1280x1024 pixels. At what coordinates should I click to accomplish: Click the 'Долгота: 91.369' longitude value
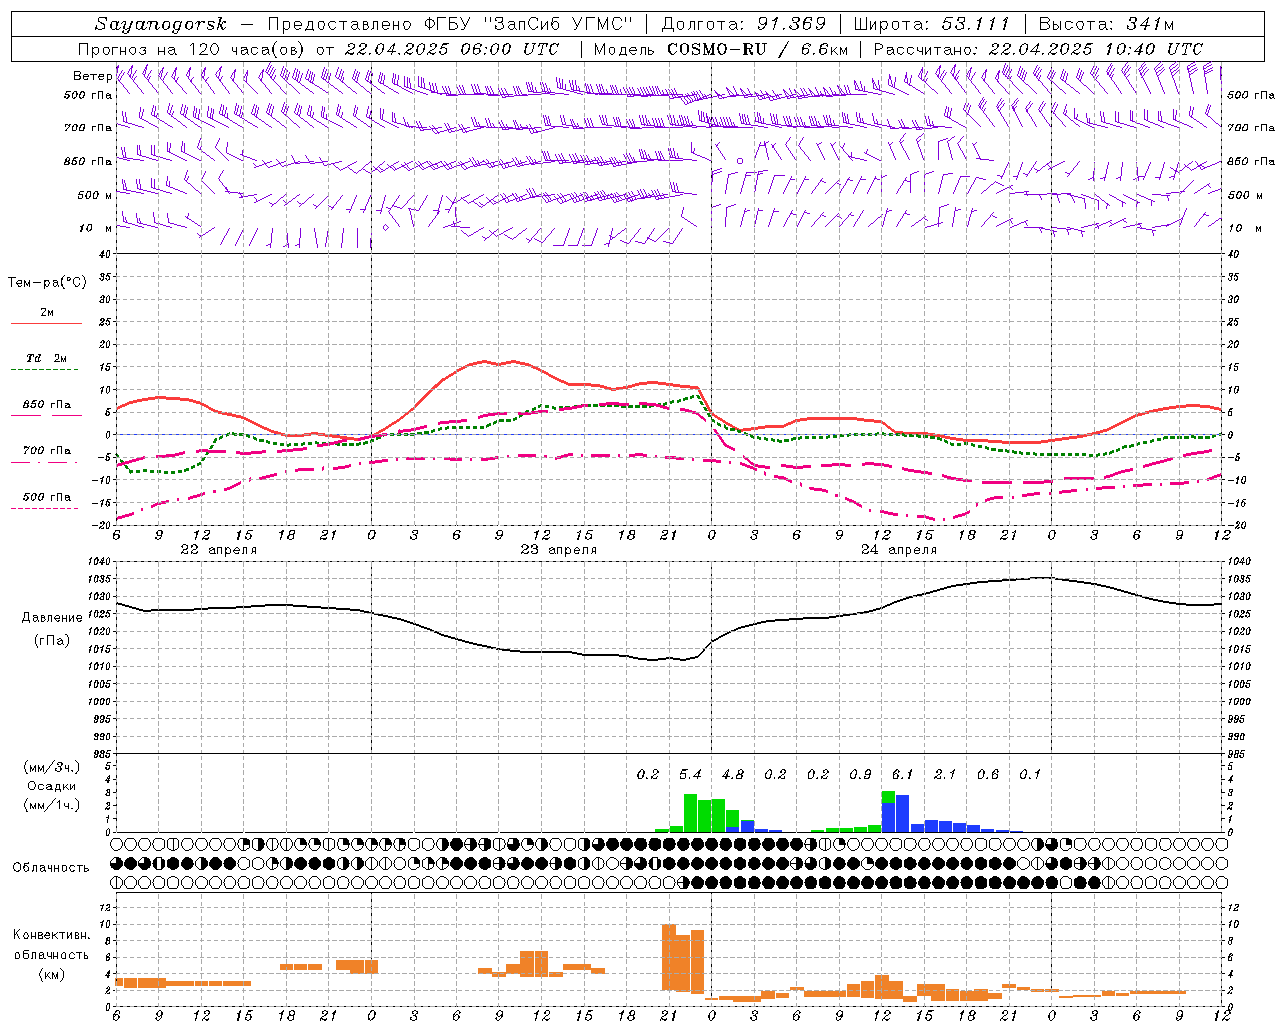(744, 24)
